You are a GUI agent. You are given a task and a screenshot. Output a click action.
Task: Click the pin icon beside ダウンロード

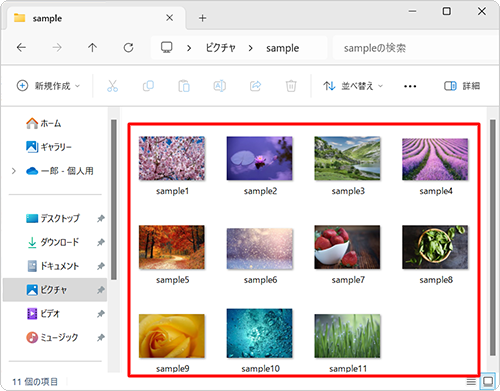100,242
